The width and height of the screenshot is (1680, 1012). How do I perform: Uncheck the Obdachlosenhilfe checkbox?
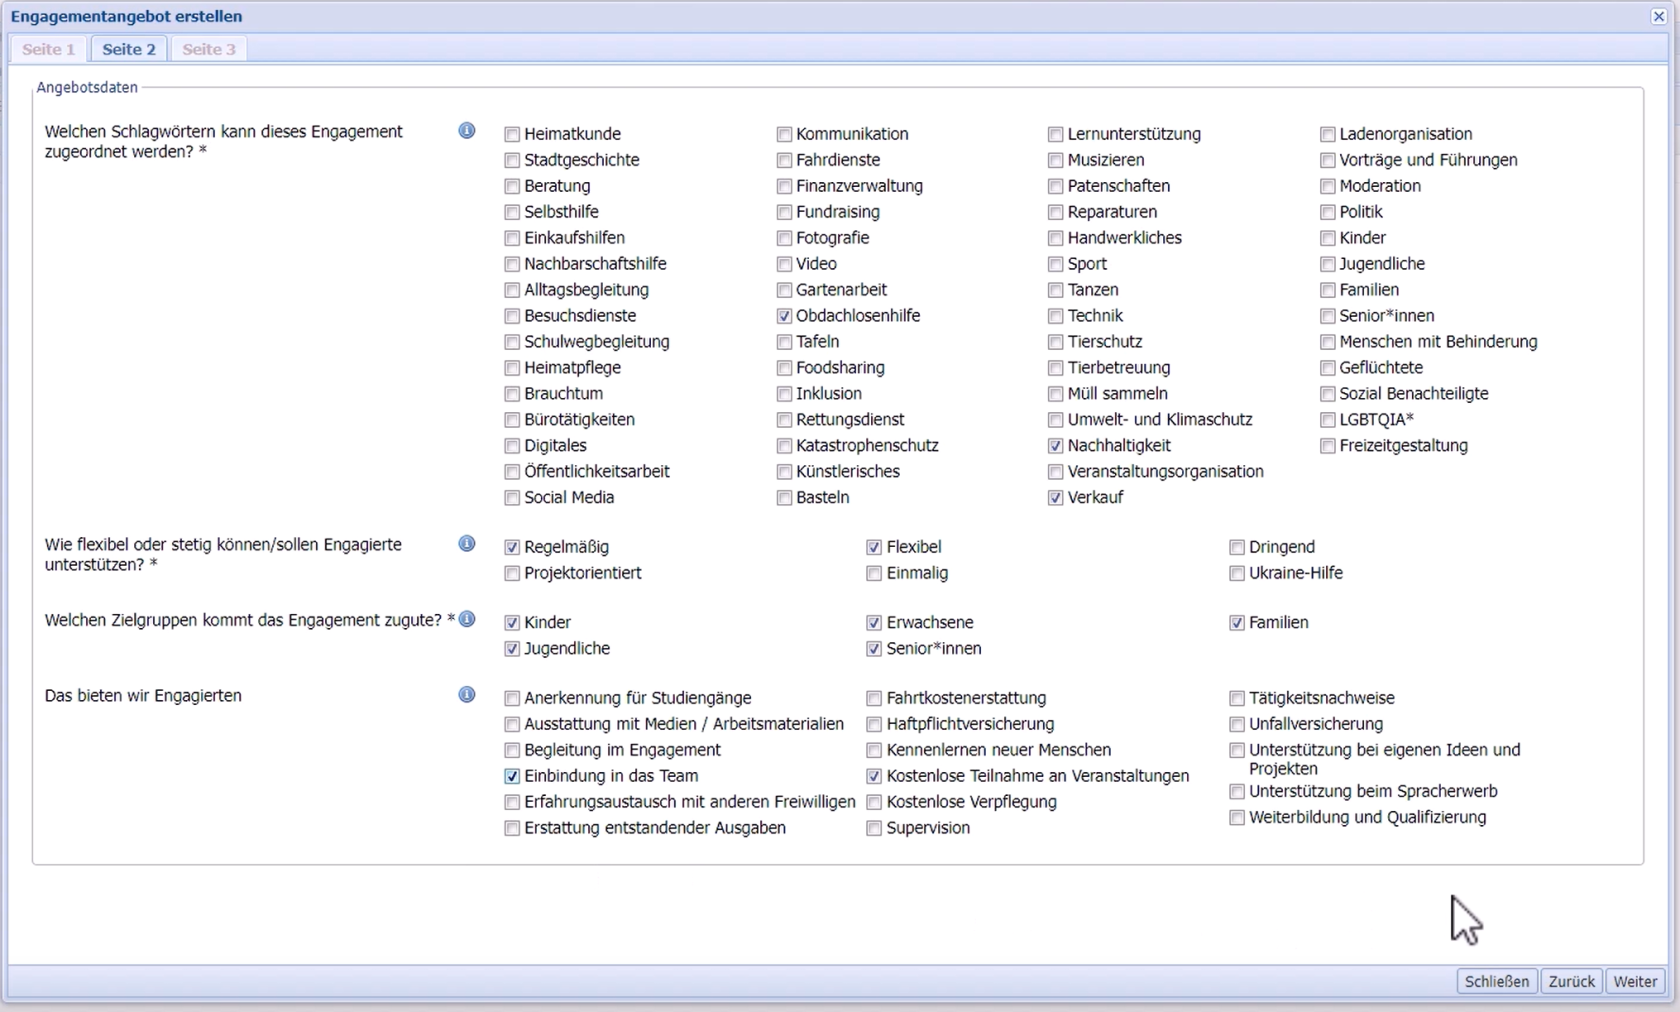[x=784, y=316]
